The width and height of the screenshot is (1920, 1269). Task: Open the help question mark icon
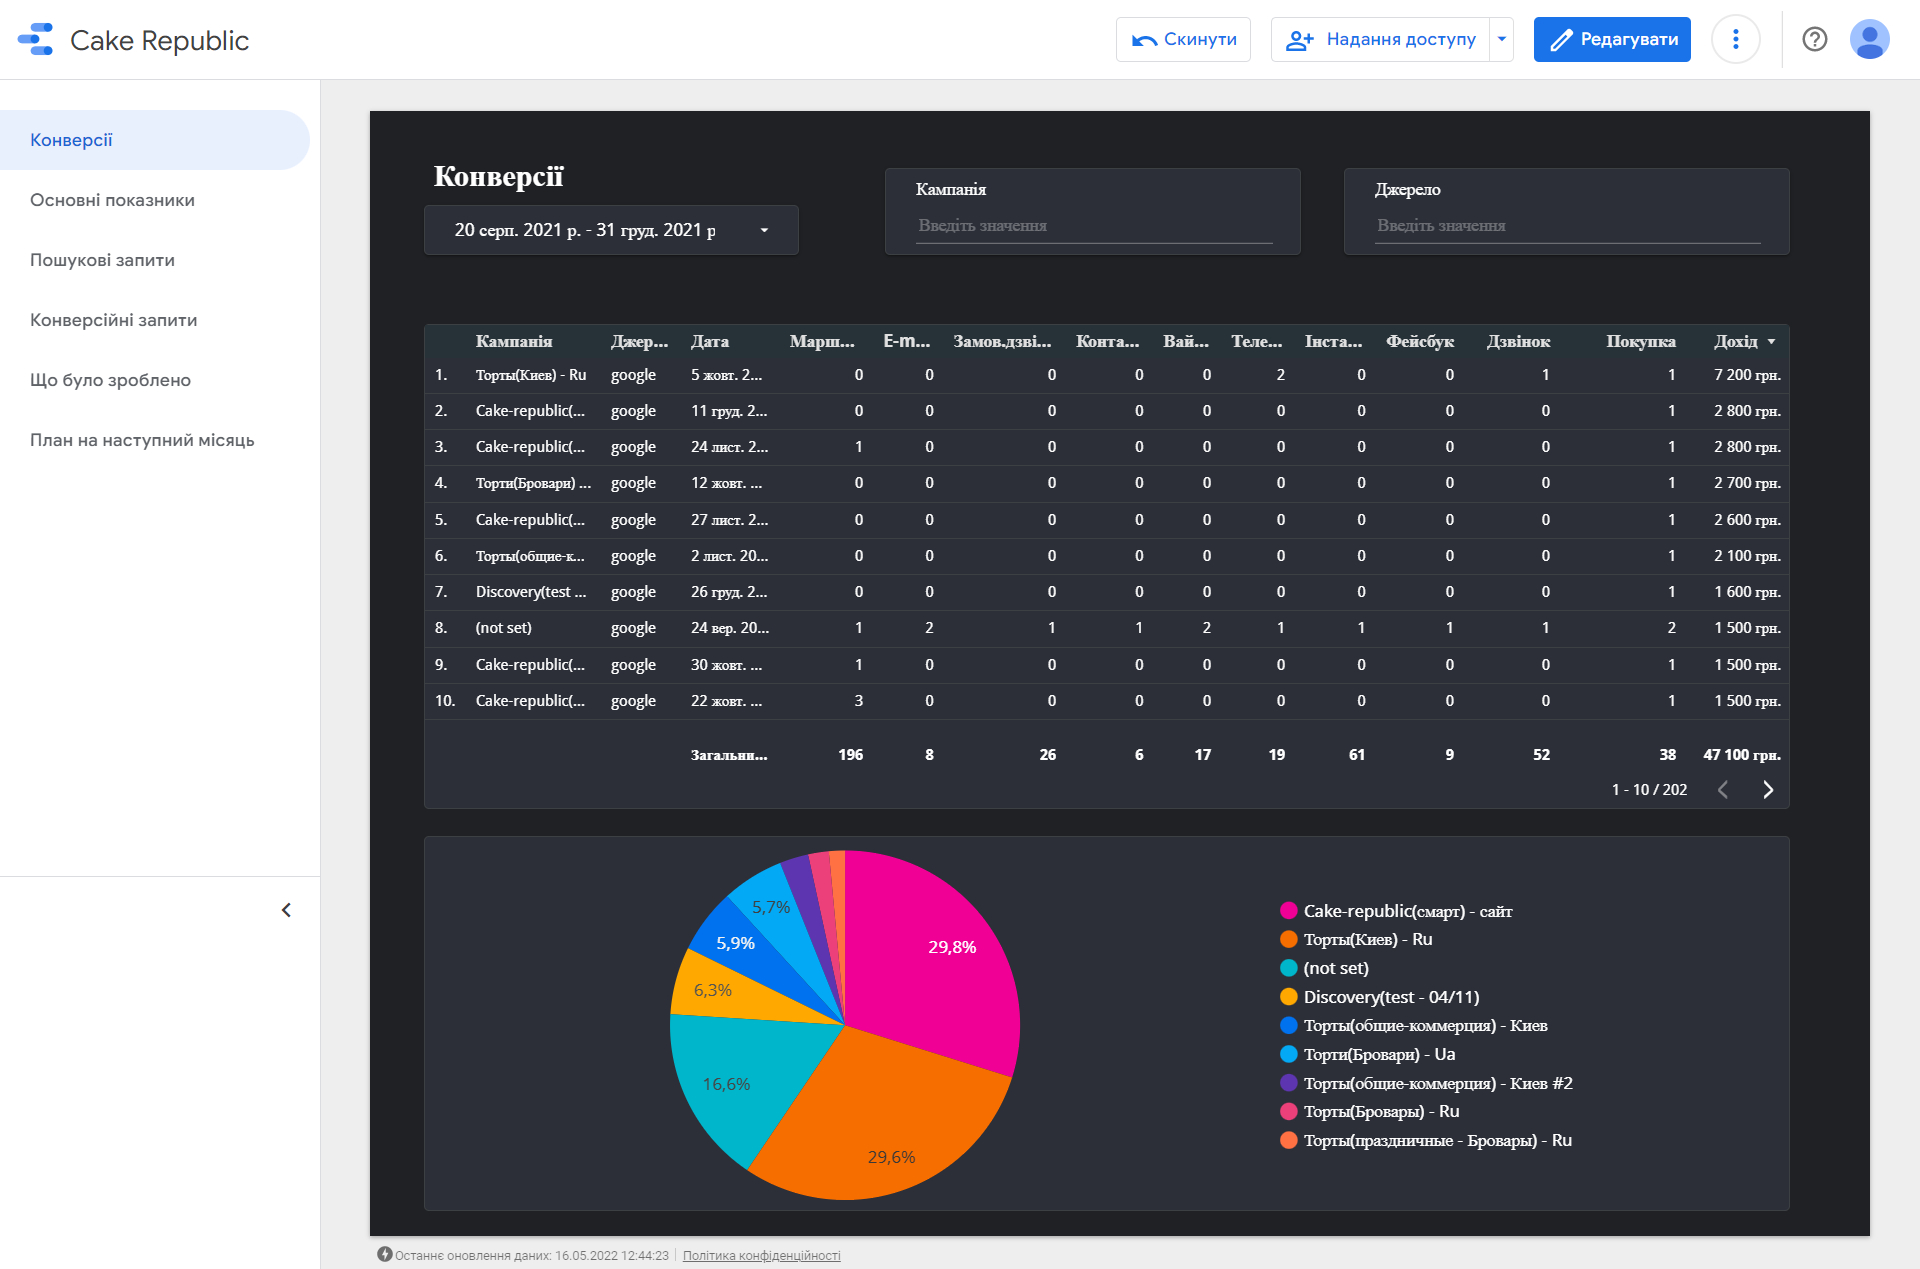coord(1815,39)
